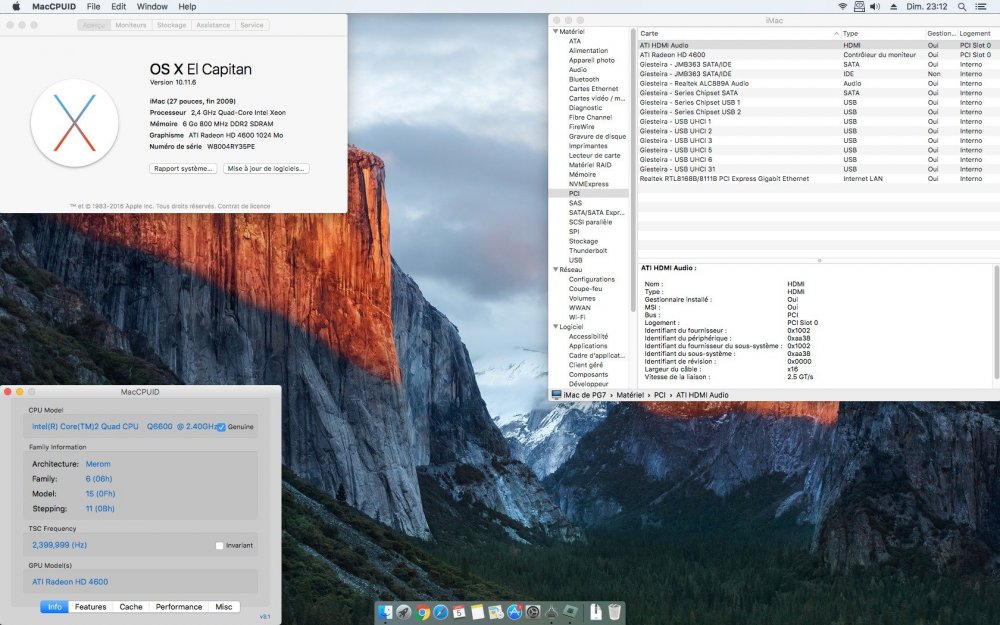Click the disk drive menu bar icon
Viewport: 1000px width, 625px height.
pos(859,6)
